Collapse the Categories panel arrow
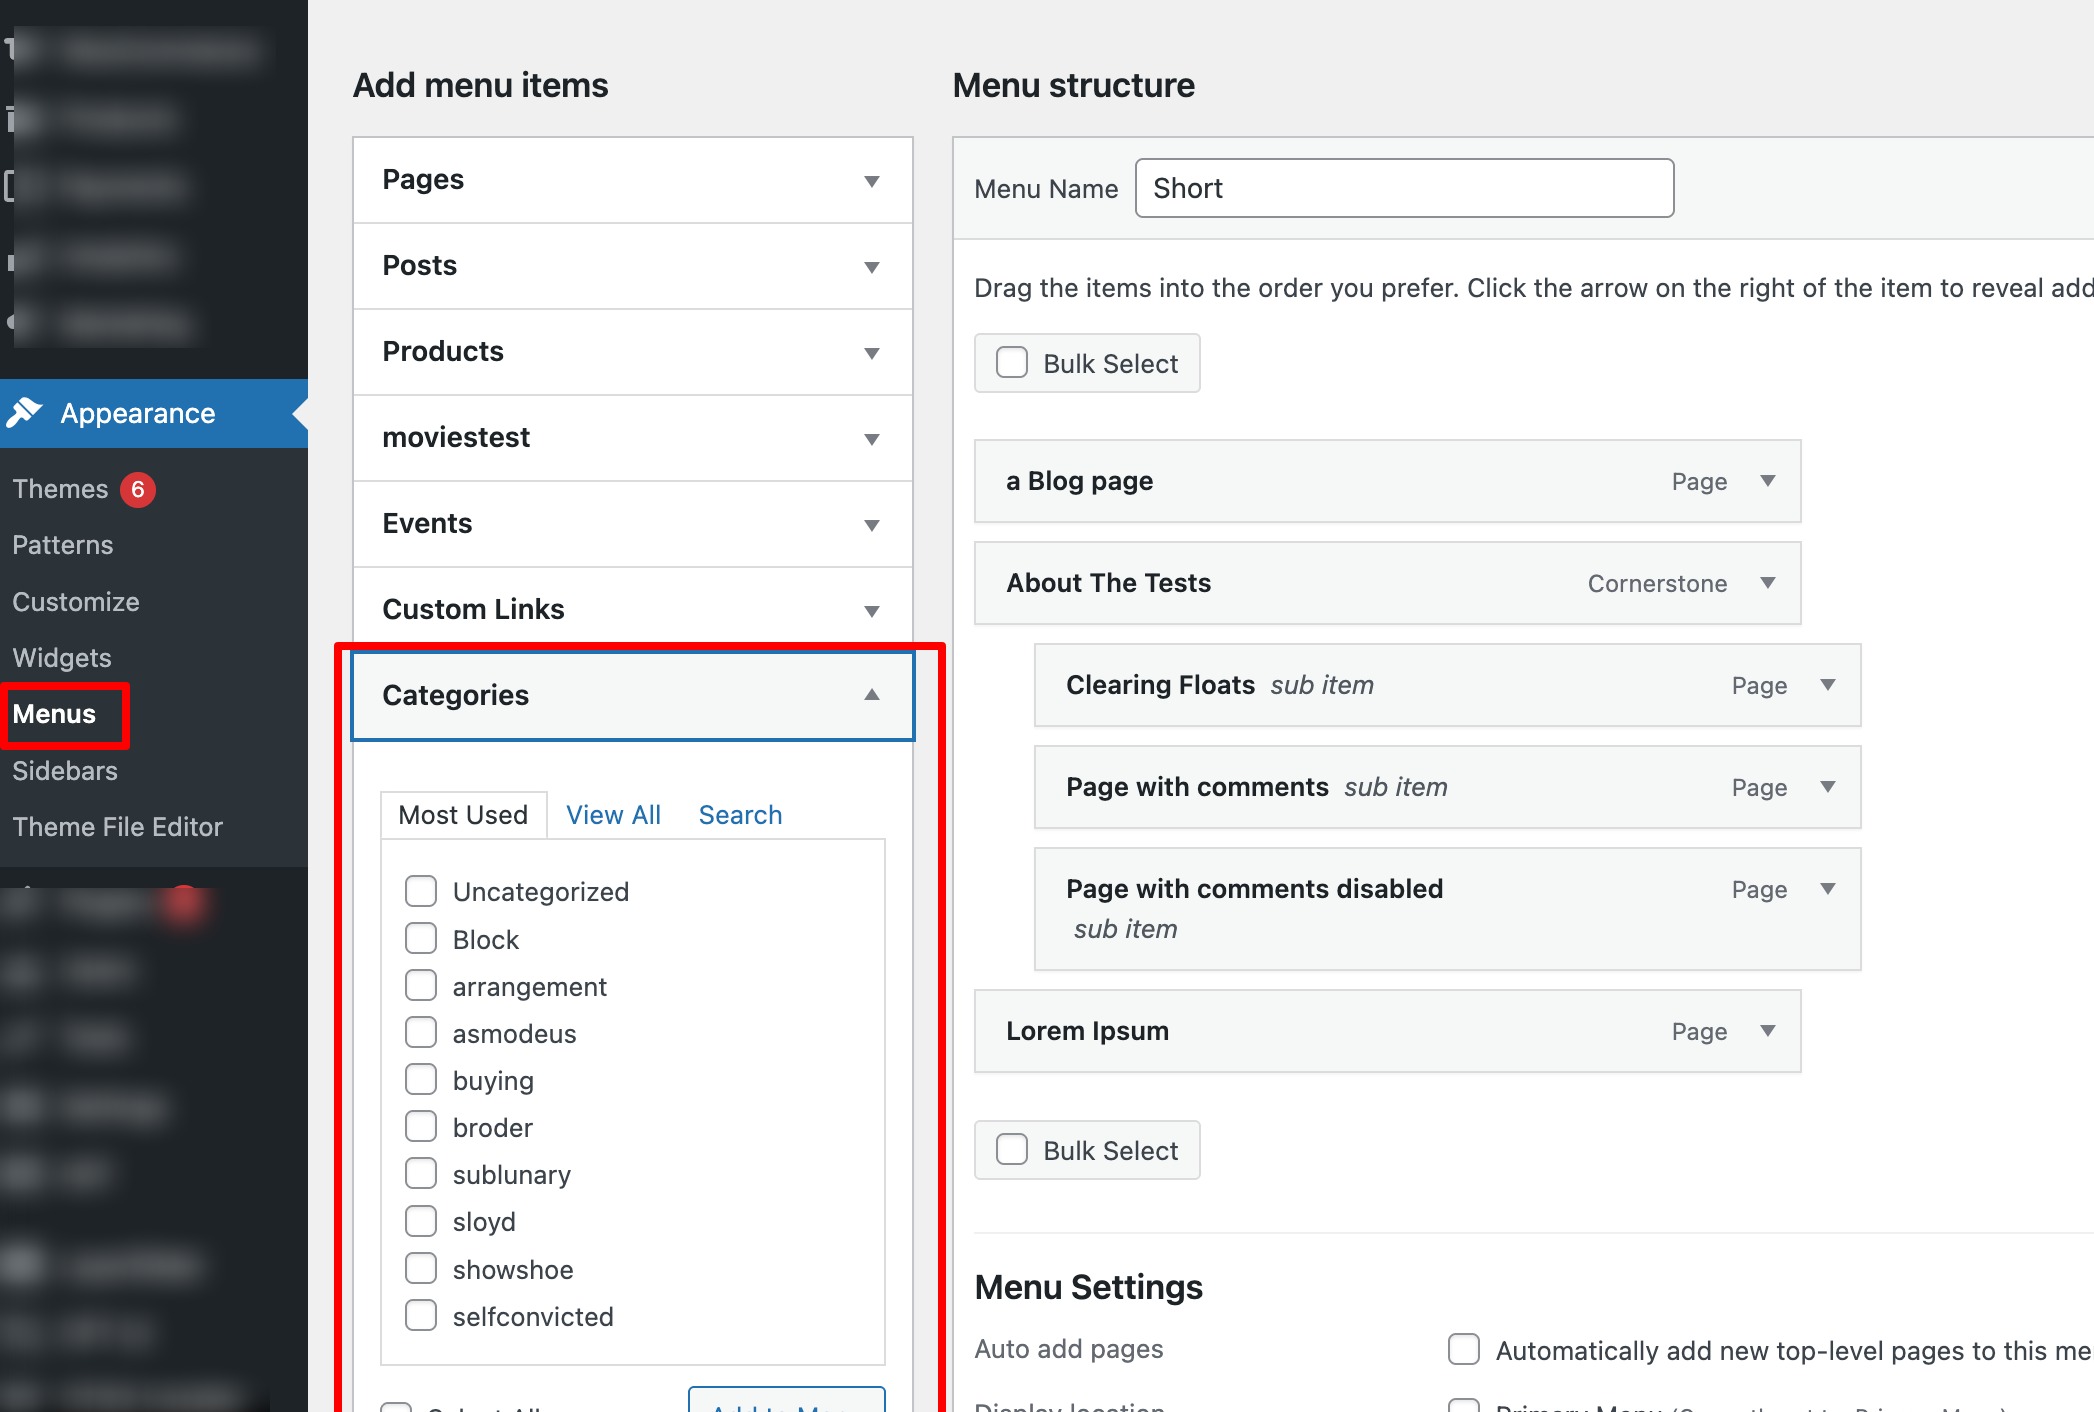The width and height of the screenshot is (2094, 1412). click(871, 695)
